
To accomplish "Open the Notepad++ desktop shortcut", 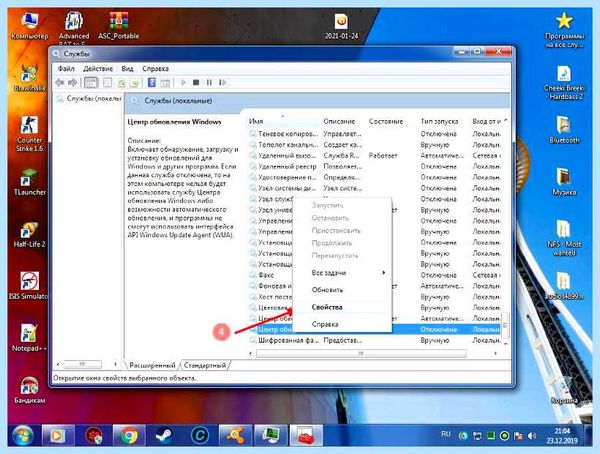I will (29, 338).
